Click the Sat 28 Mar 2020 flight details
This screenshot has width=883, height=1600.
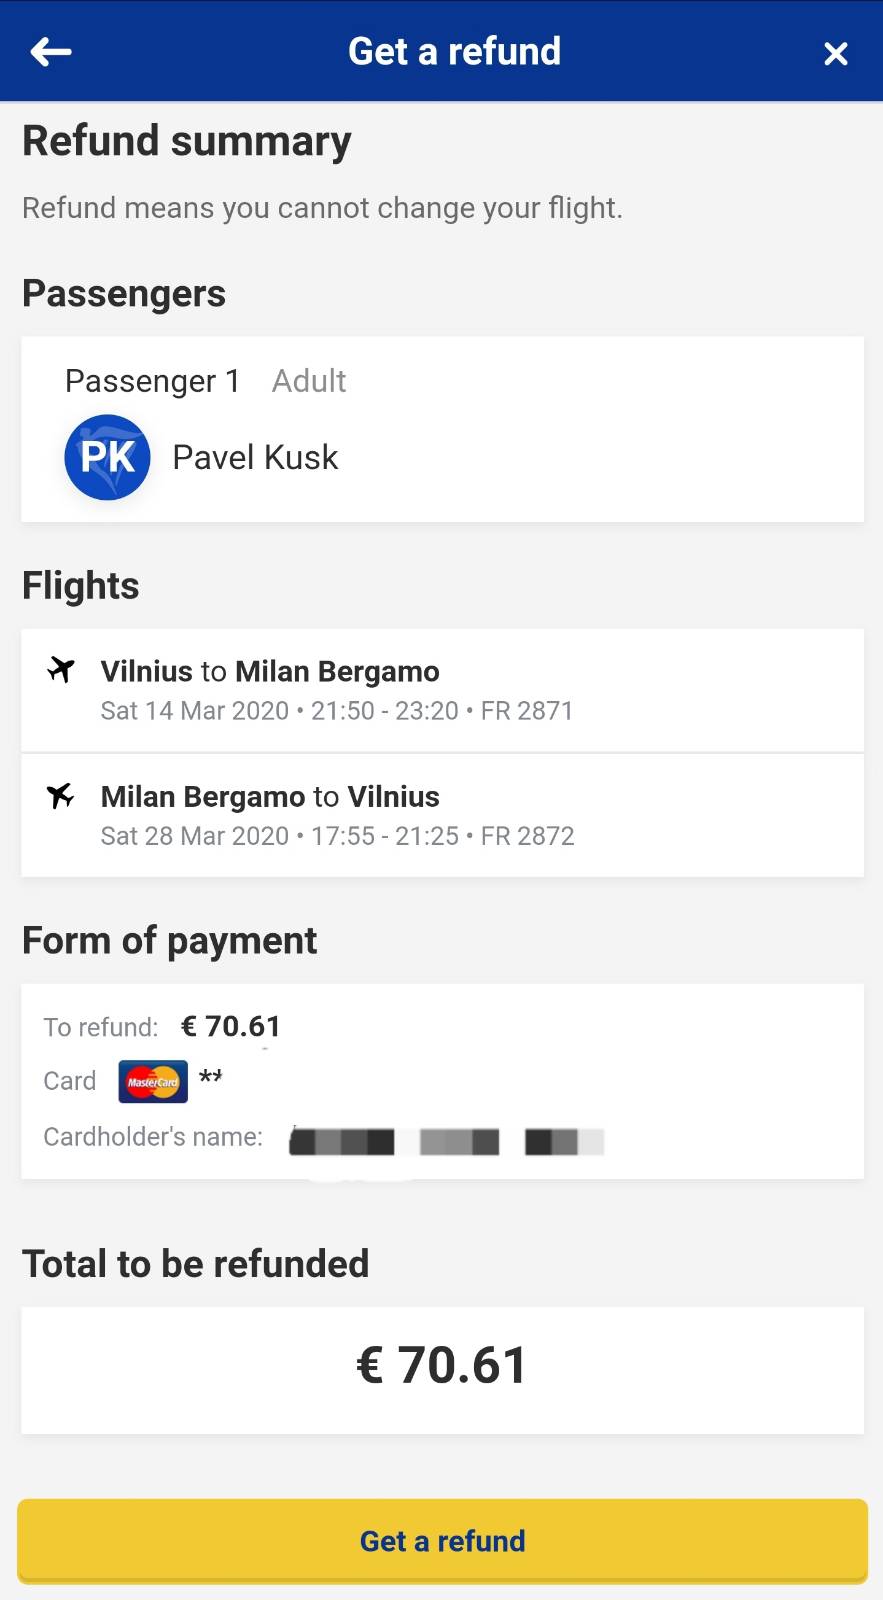pyautogui.click(x=337, y=836)
